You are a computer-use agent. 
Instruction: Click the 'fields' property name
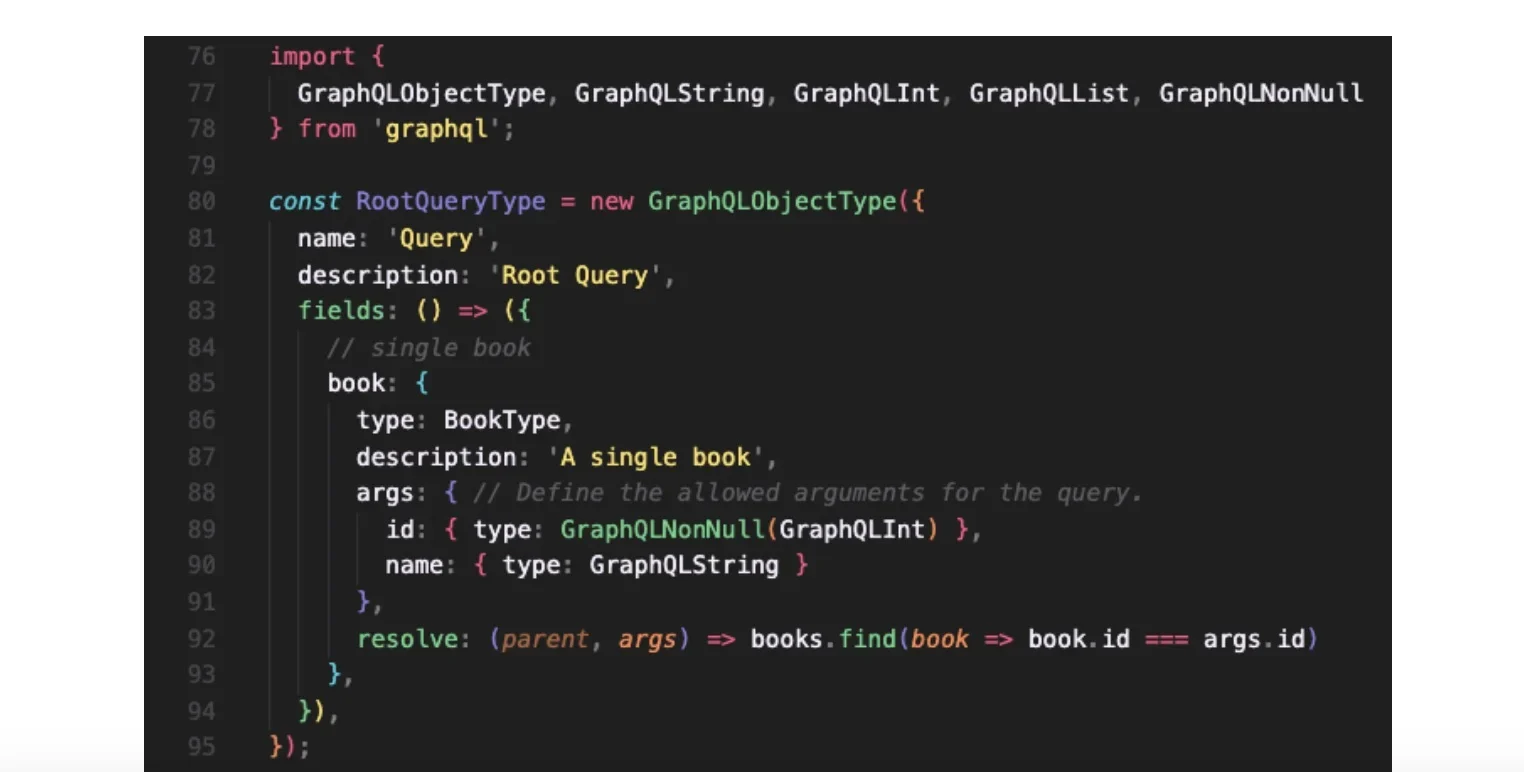click(341, 311)
